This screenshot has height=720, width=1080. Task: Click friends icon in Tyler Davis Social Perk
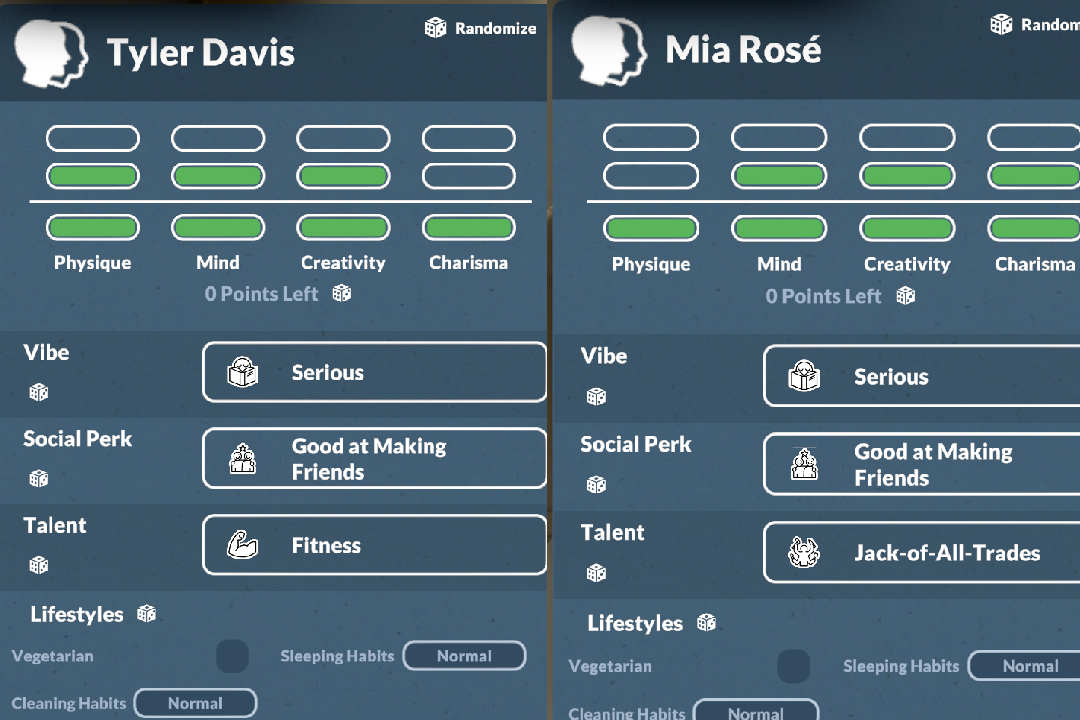click(242, 459)
